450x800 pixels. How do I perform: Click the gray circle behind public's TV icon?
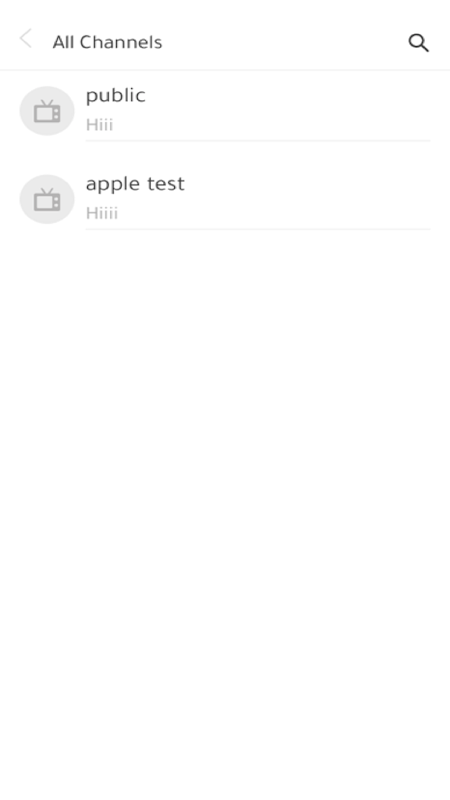[47, 111]
